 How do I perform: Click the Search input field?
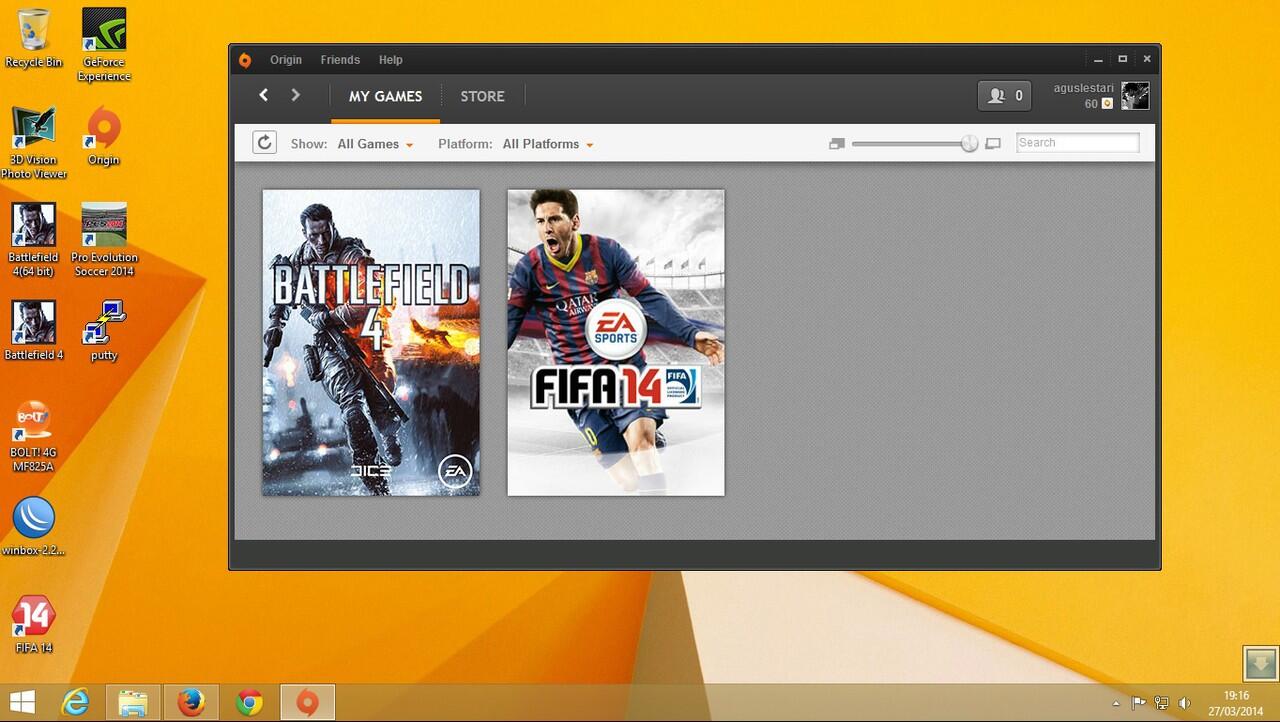(x=1077, y=143)
